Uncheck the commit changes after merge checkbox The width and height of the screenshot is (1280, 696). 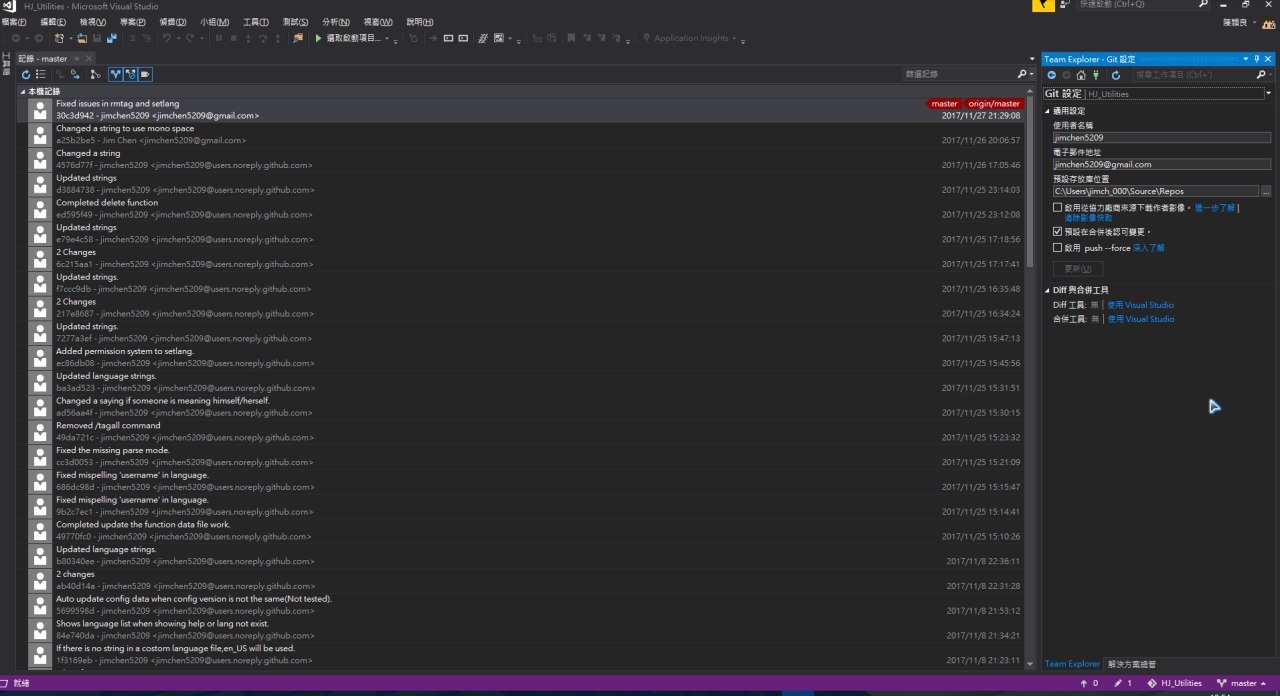coord(1058,231)
